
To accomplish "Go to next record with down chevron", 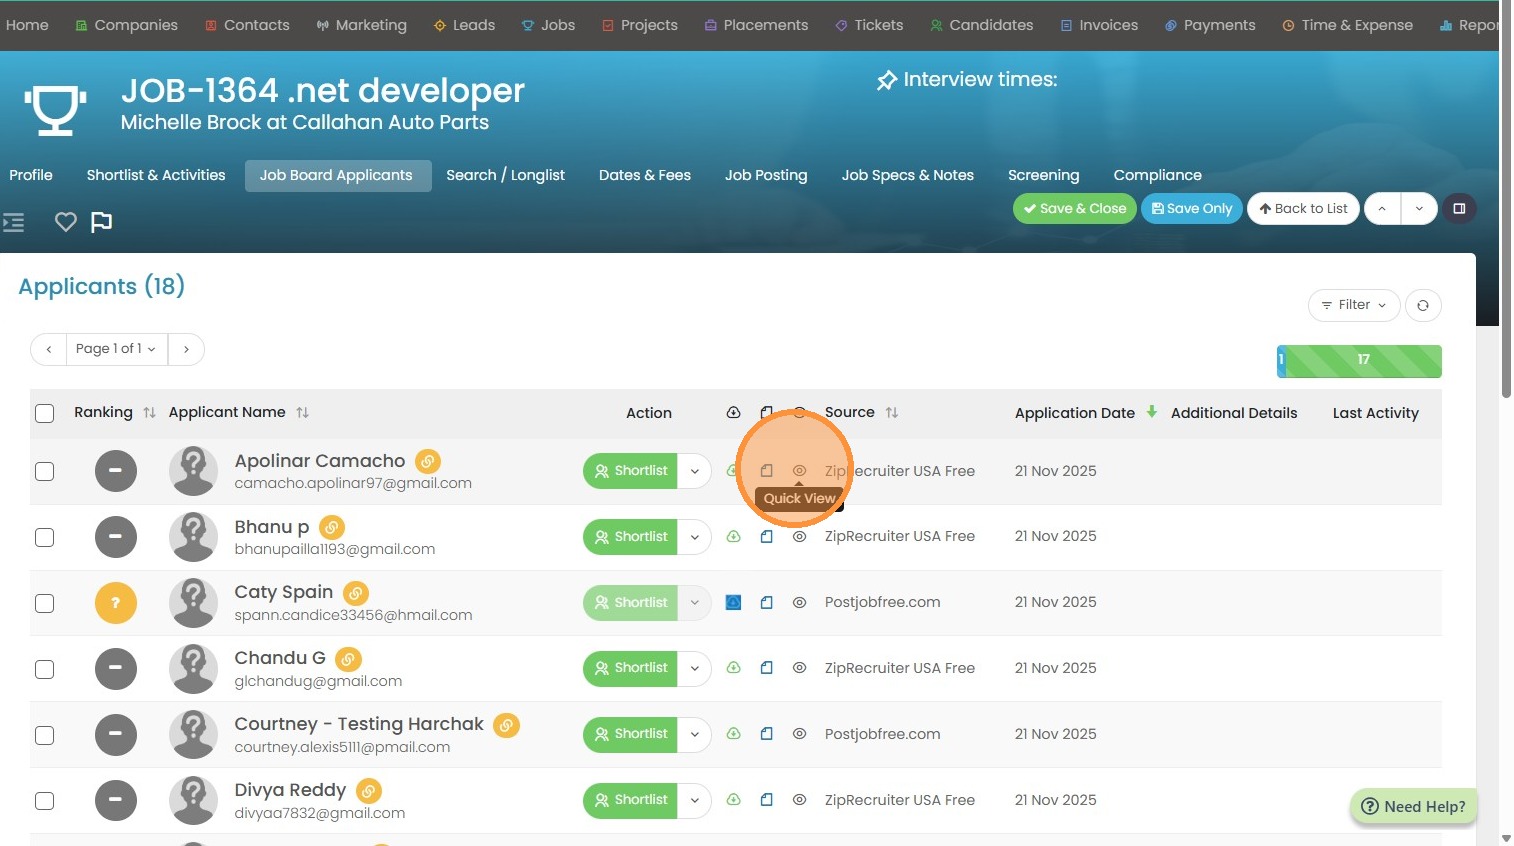I will tap(1419, 208).
